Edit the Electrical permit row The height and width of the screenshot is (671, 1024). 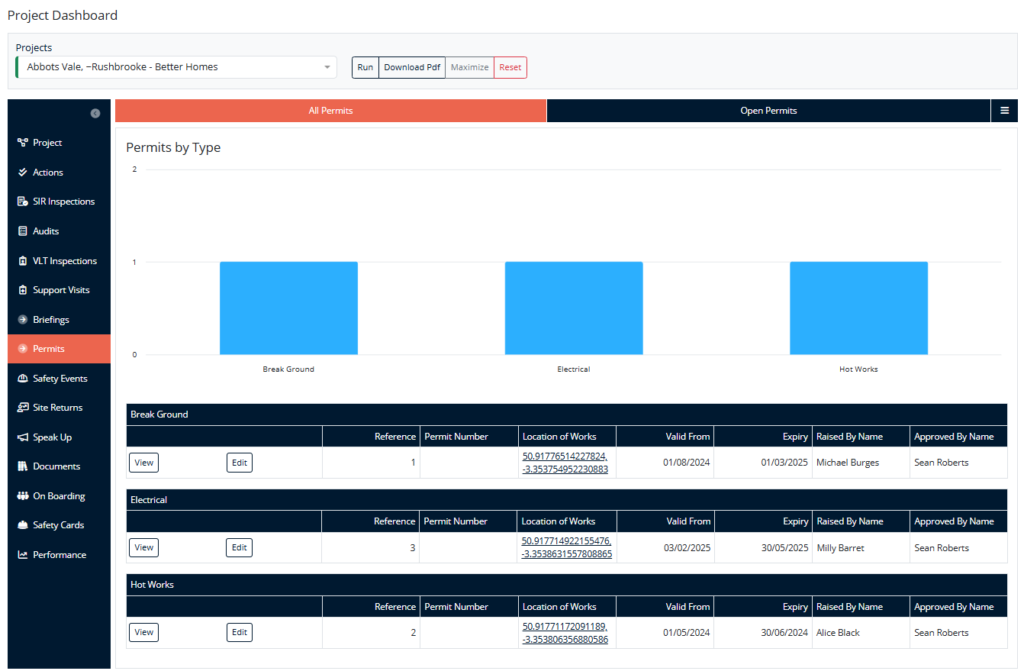pos(240,548)
